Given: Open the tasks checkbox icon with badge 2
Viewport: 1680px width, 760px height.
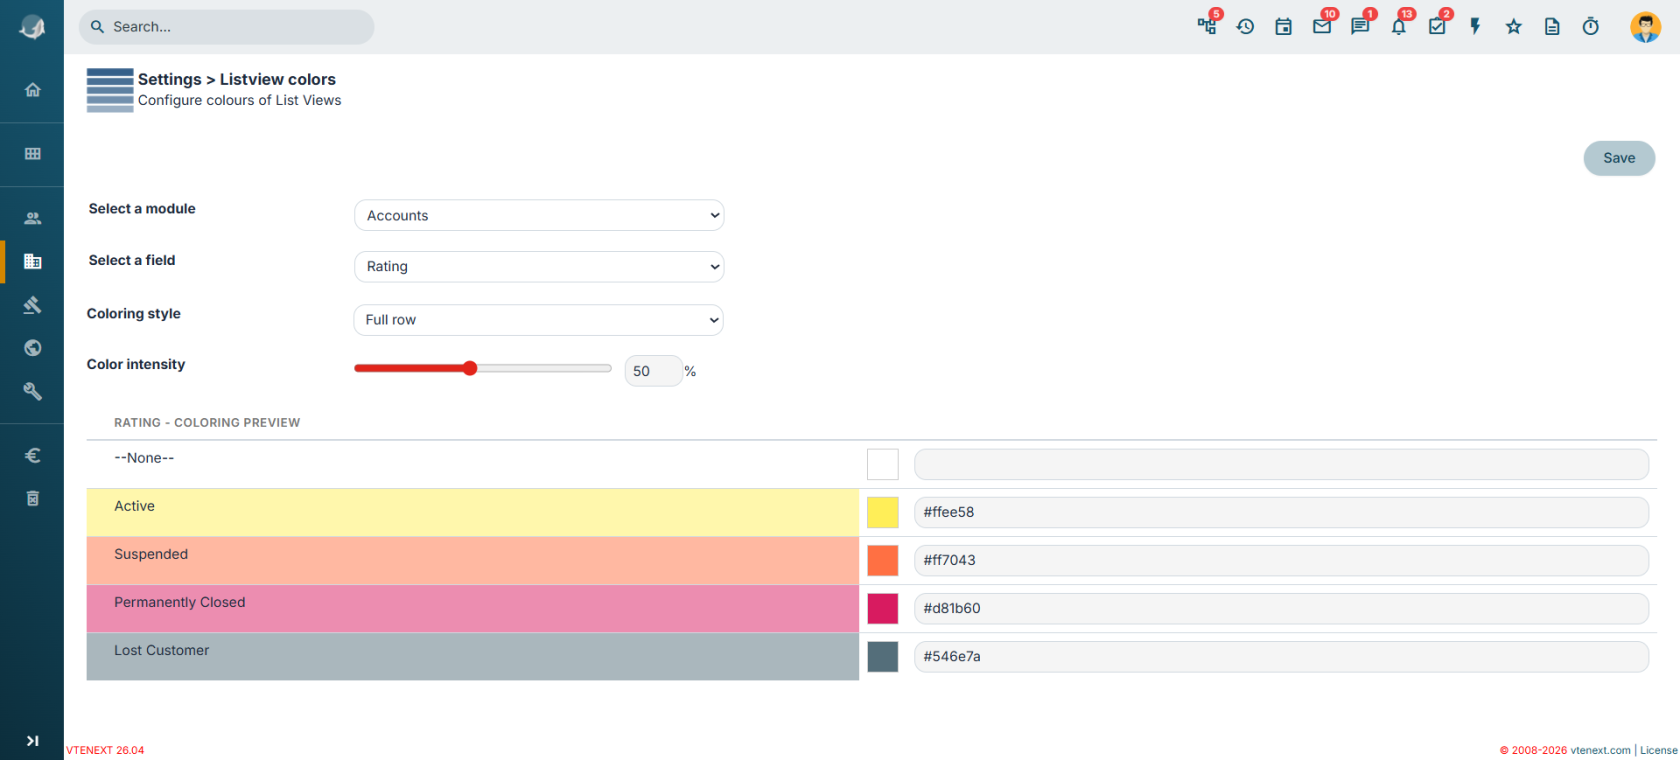Looking at the screenshot, I should [1438, 26].
